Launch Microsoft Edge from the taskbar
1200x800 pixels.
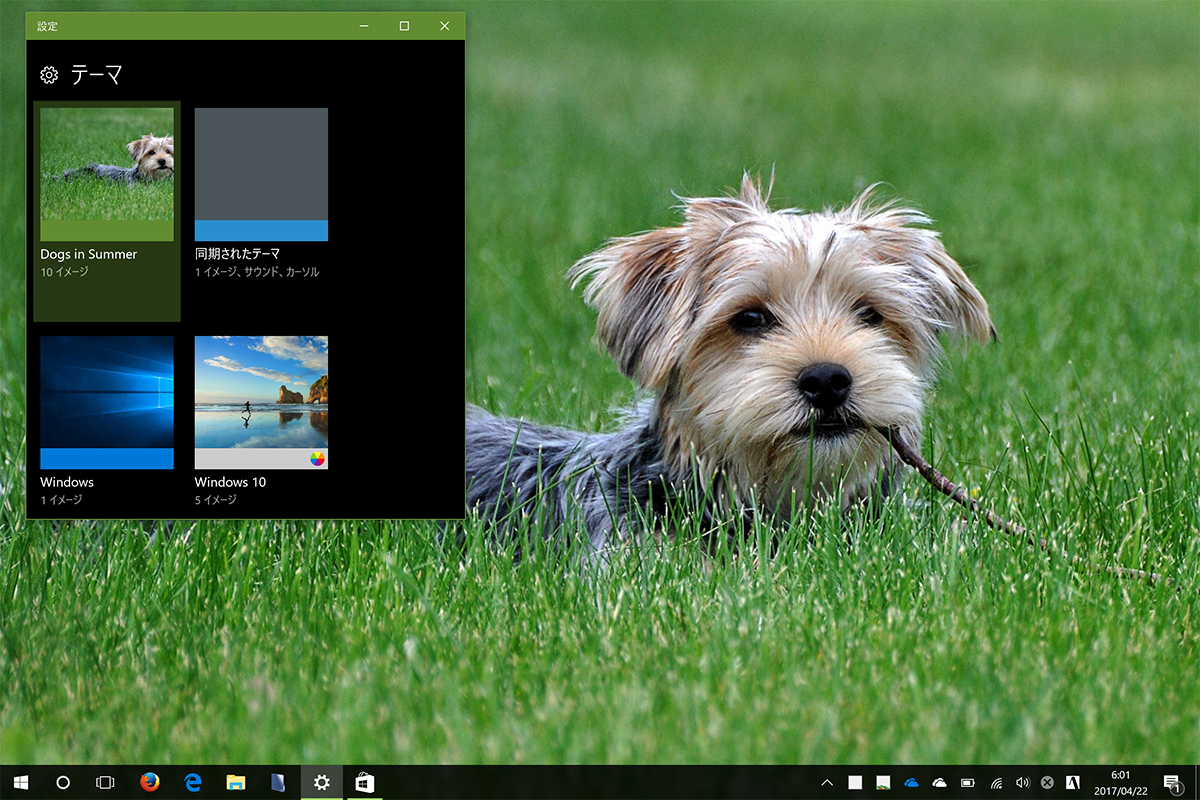[x=193, y=782]
